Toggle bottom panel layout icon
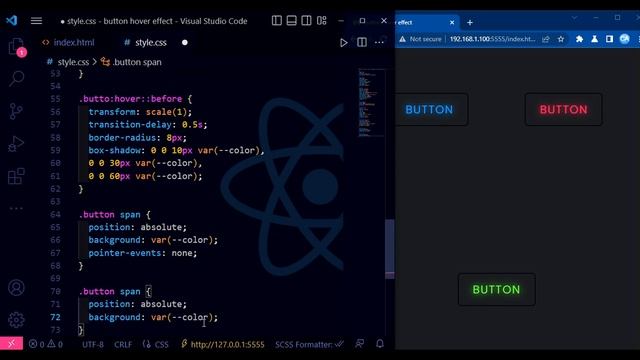640x360 pixels. tap(291, 20)
